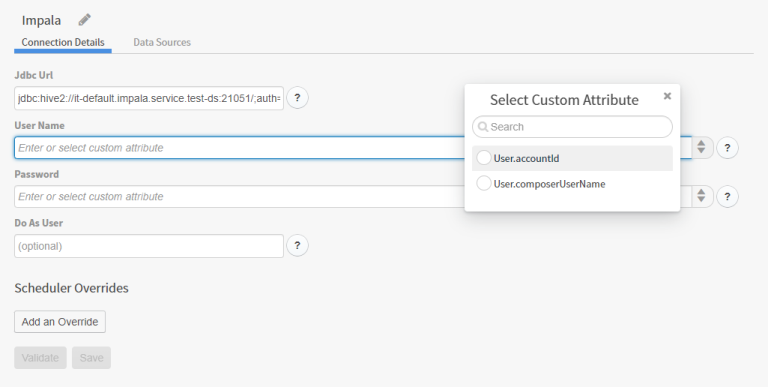Image resolution: width=768 pixels, height=387 pixels.
Task: Click the User.composerUserName label text
Action: click(x=549, y=184)
